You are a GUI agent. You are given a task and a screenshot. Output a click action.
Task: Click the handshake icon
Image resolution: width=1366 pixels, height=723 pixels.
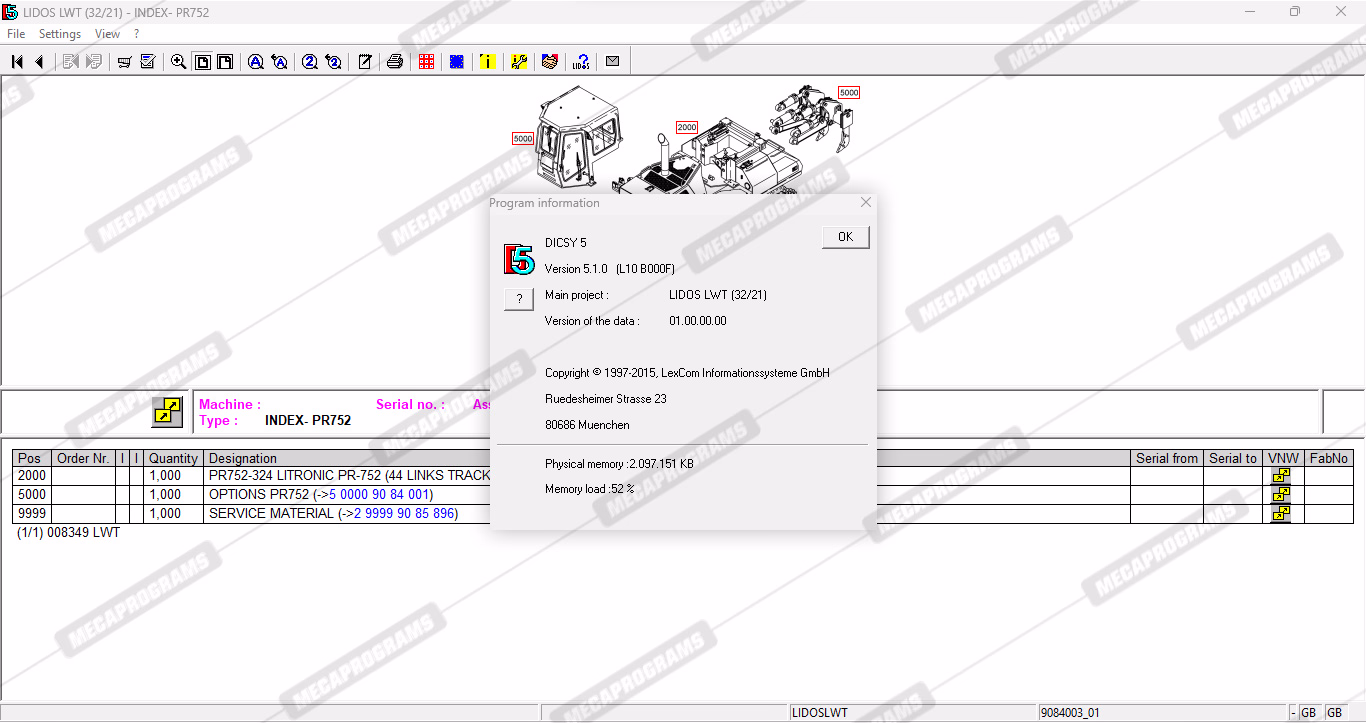549,62
